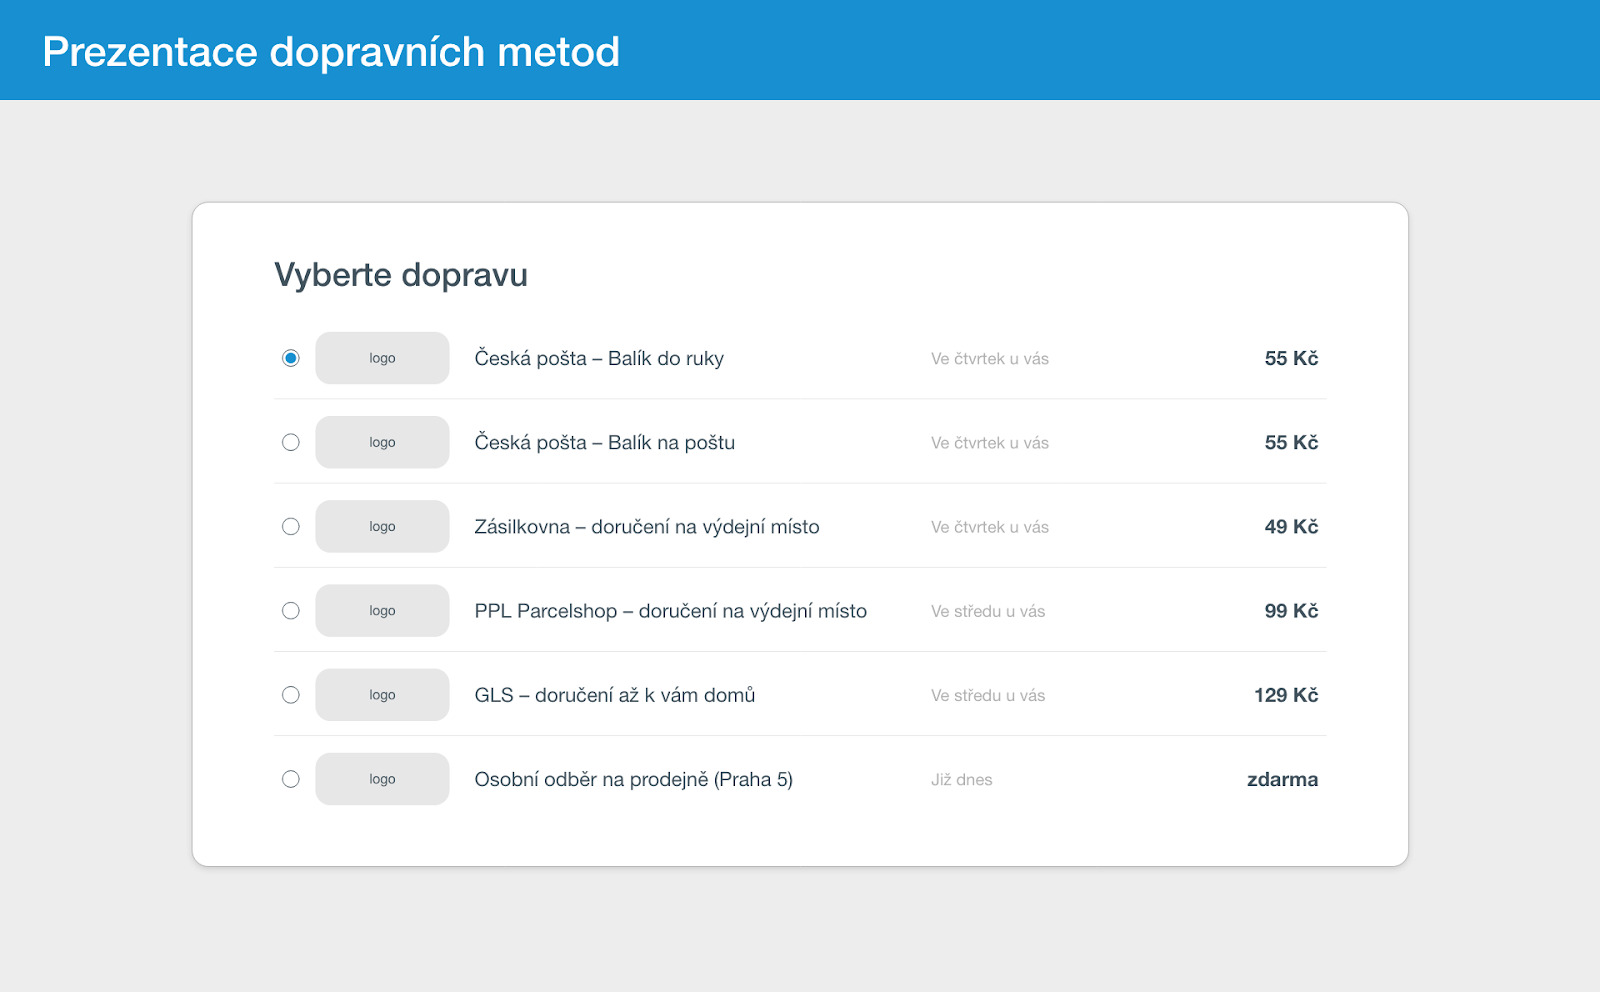The image size is (1600, 992).
Task: Choose Zásilkovna delivery radio button
Action: pos(290,526)
